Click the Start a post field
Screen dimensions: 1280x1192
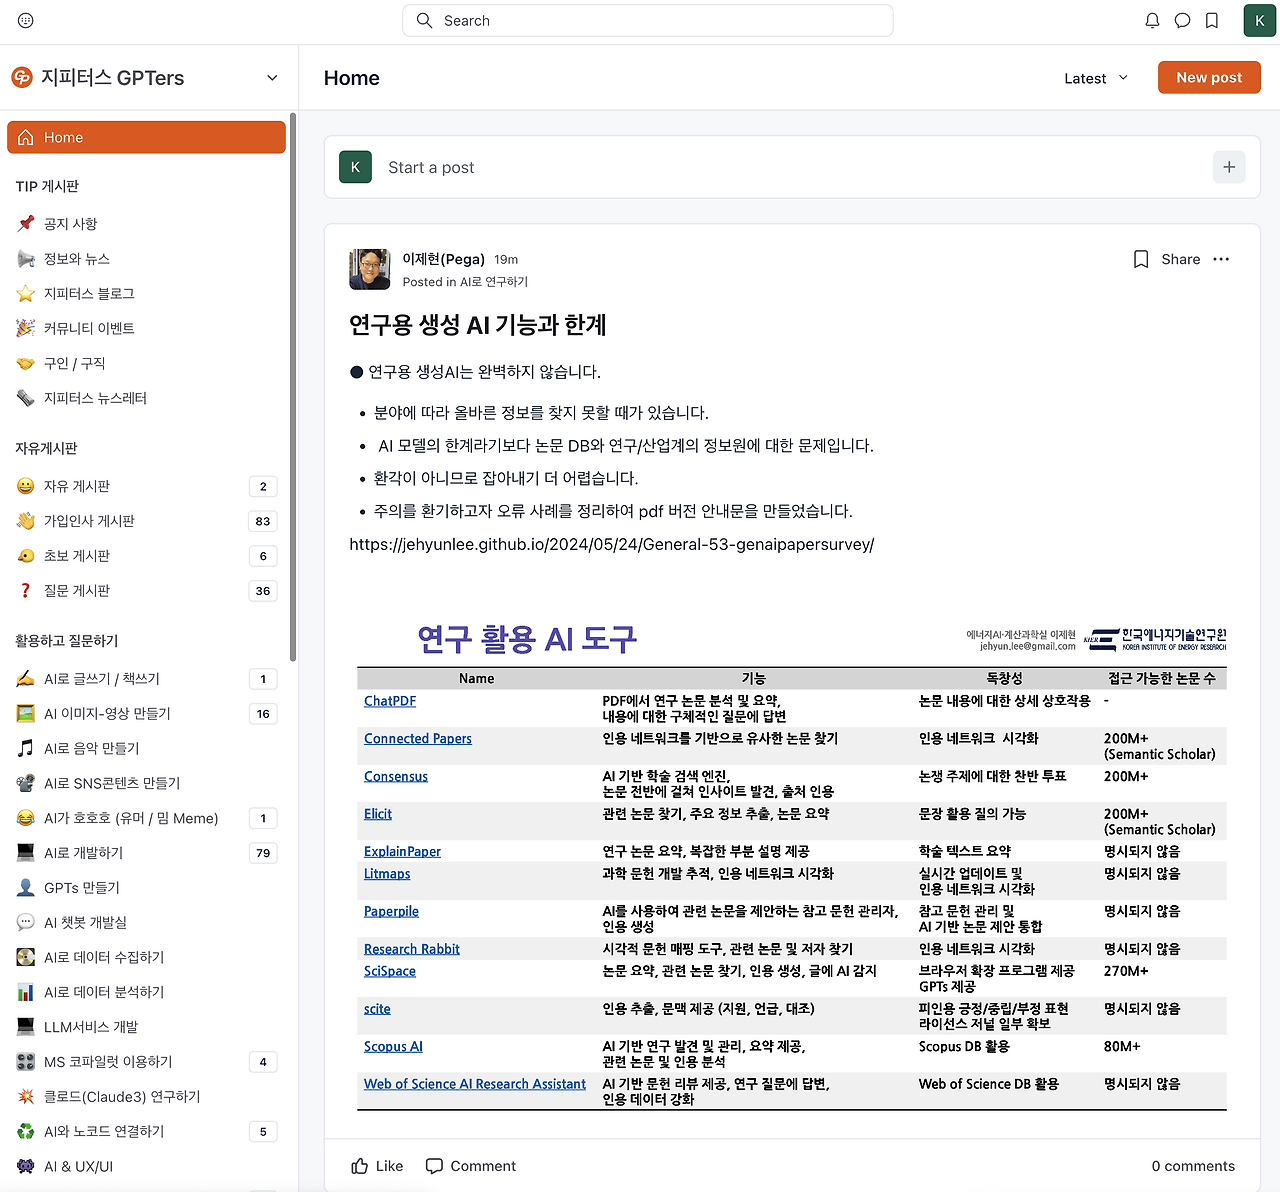[791, 167]
